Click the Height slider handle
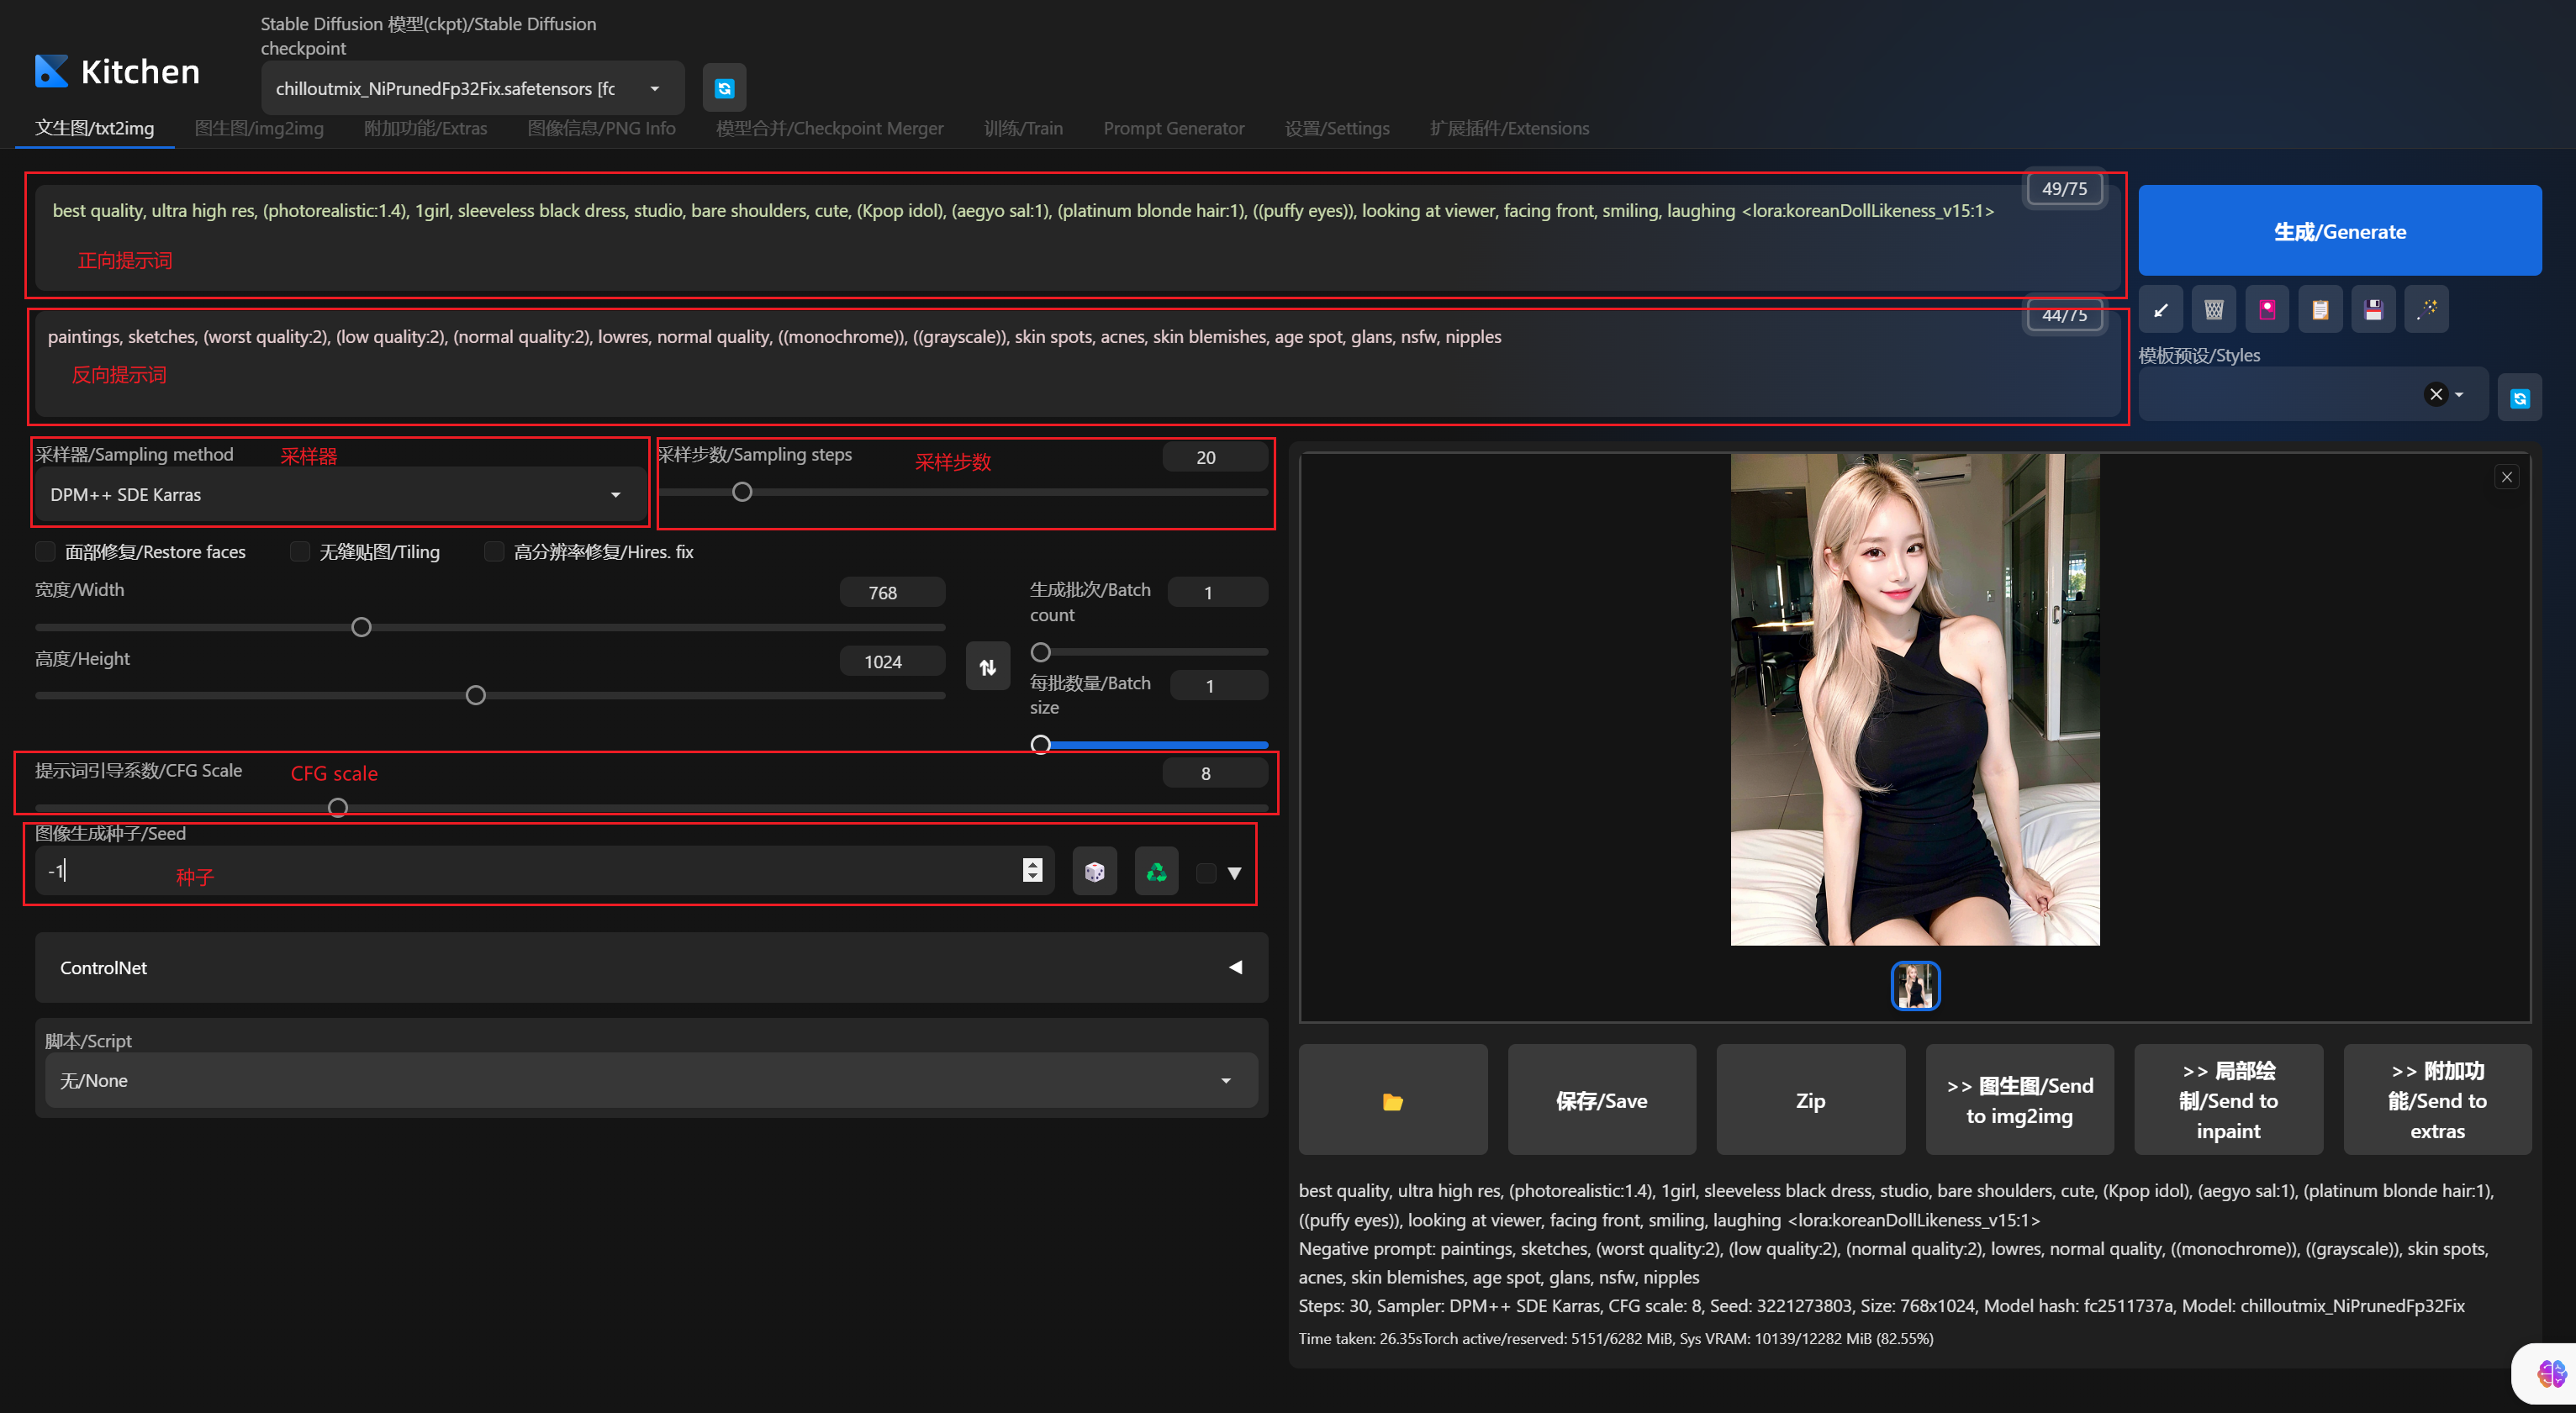This screenshot has height=1413, width=2576. pyautogui.click(x=476, y=695)
